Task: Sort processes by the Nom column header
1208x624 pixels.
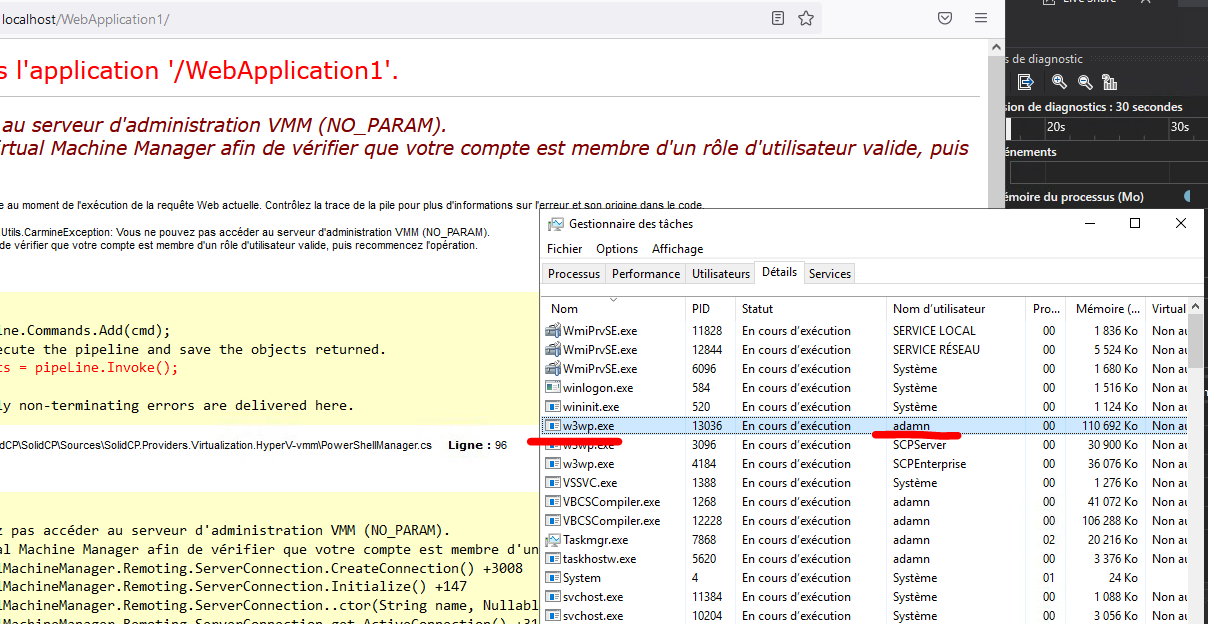Action: click(613, 308)
